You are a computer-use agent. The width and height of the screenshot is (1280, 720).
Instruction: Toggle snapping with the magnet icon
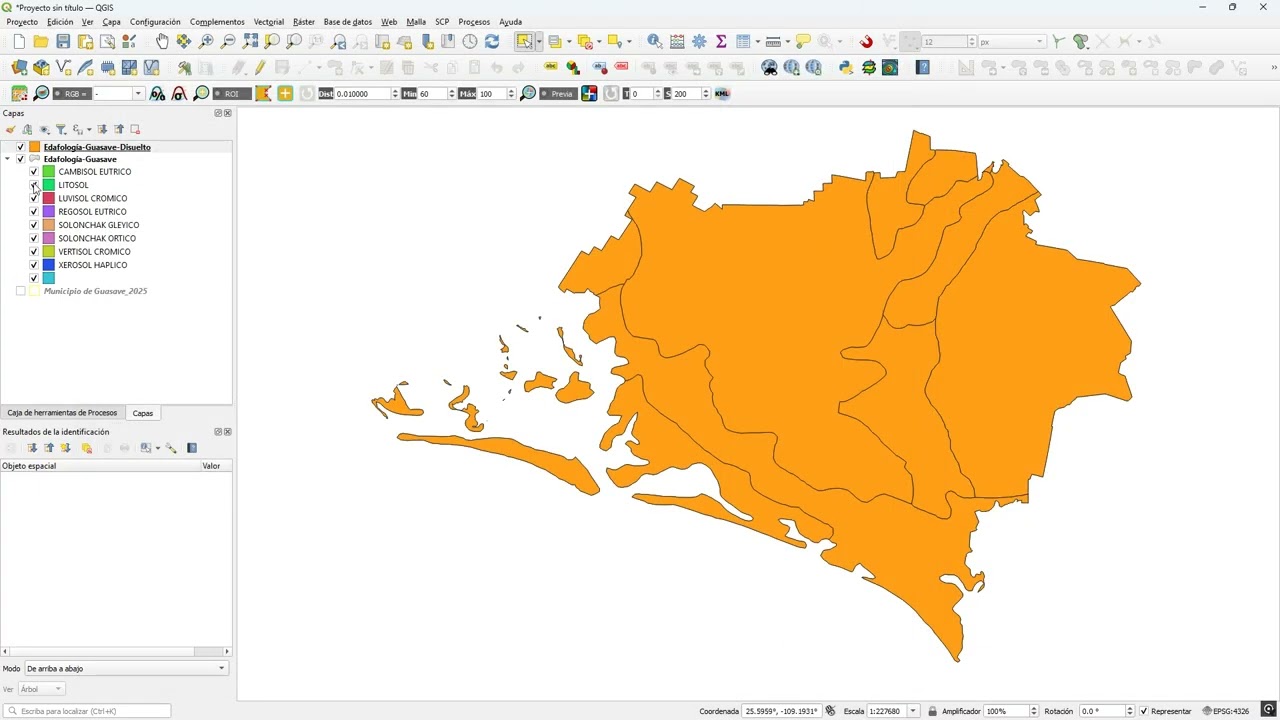tap(866, 41)
